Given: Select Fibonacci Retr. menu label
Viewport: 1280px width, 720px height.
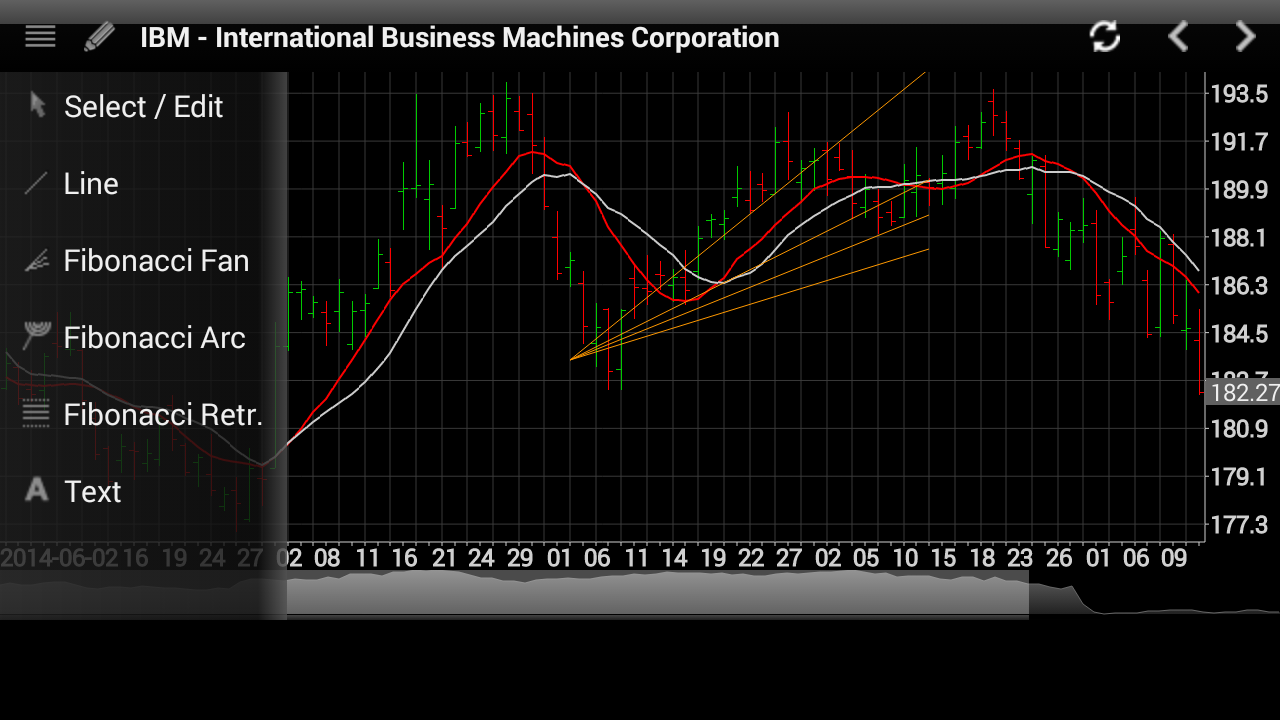Looking at the screenshot, I should (x=163, y=415).
